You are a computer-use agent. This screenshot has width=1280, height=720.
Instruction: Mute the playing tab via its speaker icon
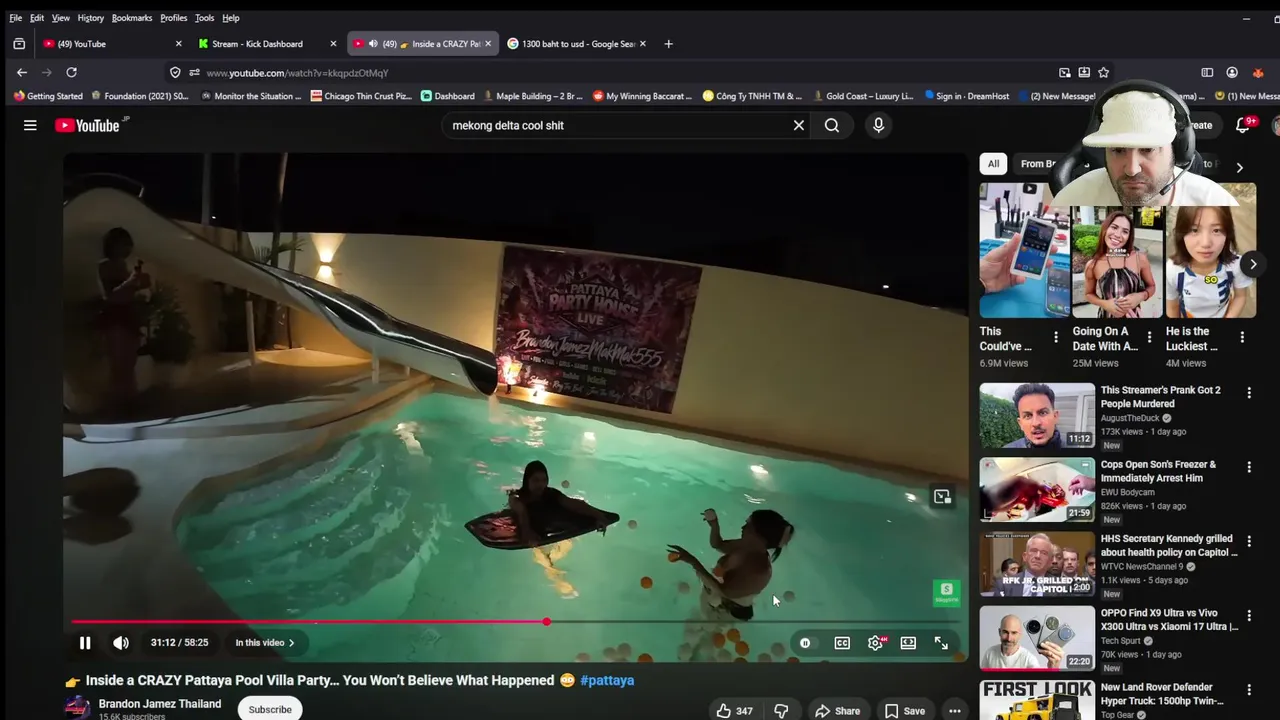click(x=373, y=44)
